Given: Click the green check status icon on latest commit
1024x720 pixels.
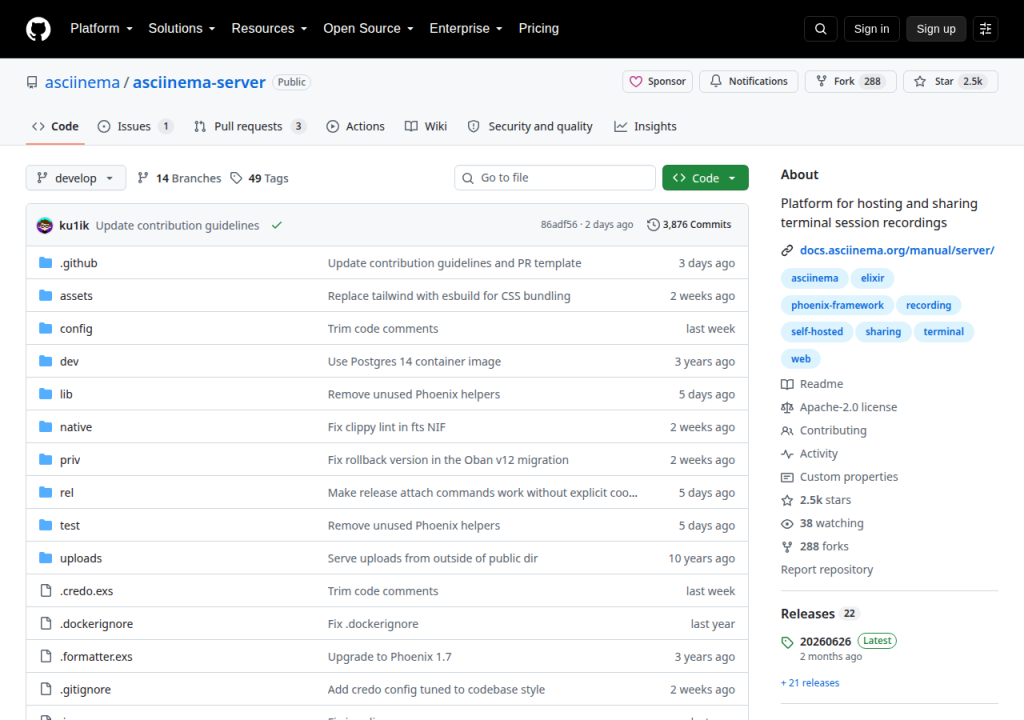Looking at the screenshot, I should pyautogui.click(x=277, y=225).
